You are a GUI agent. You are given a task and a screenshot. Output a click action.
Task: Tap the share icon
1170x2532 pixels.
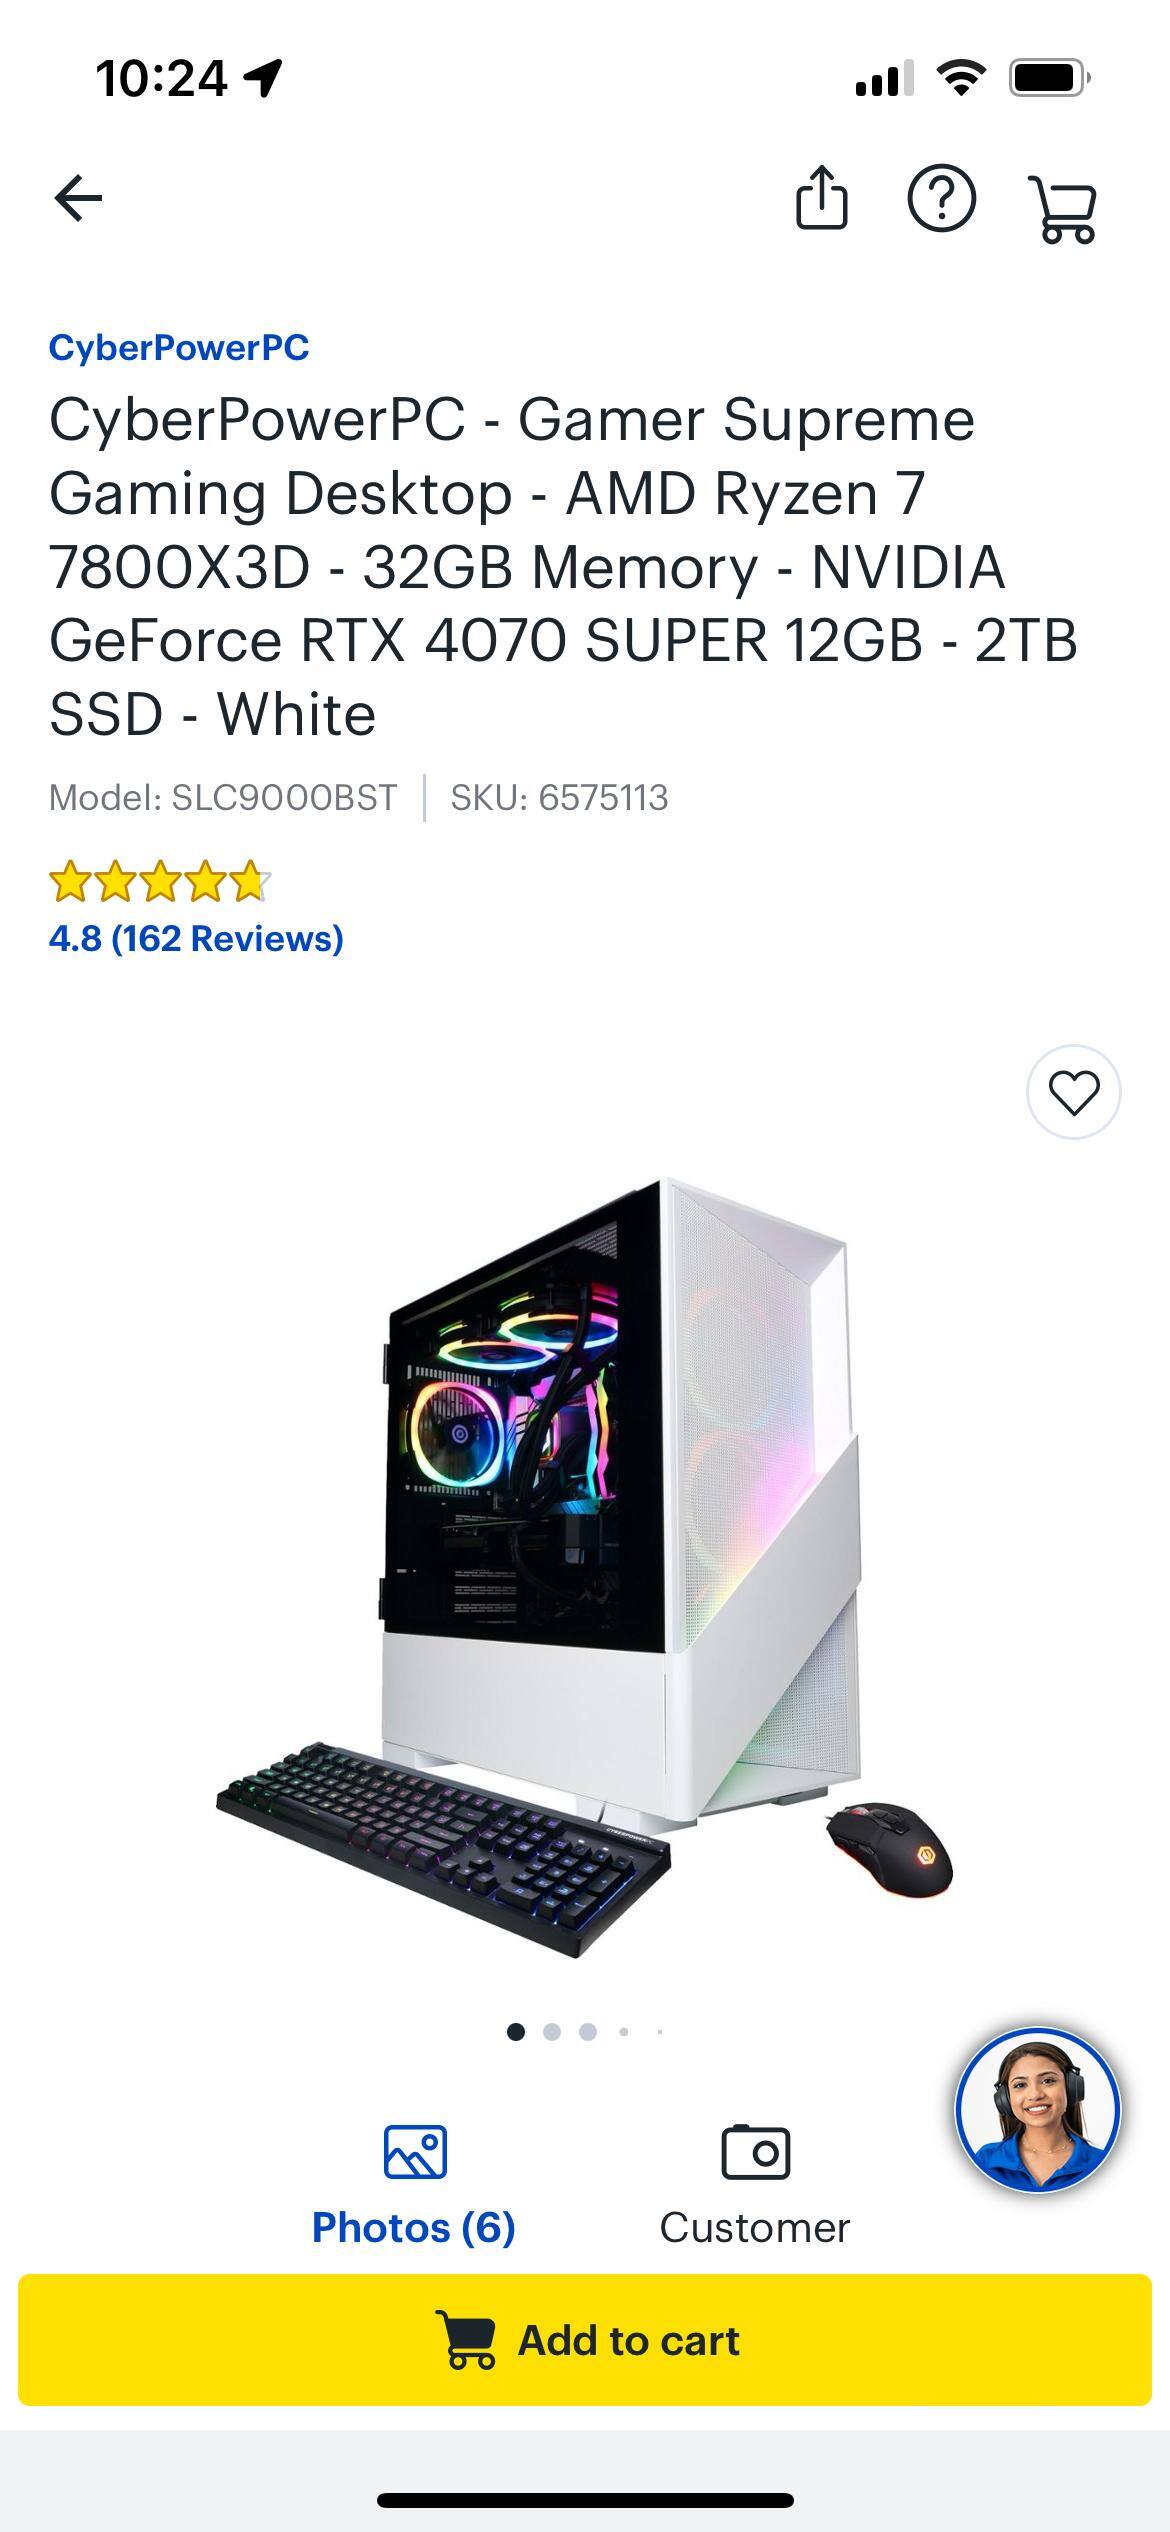click(x=821, y=198)
